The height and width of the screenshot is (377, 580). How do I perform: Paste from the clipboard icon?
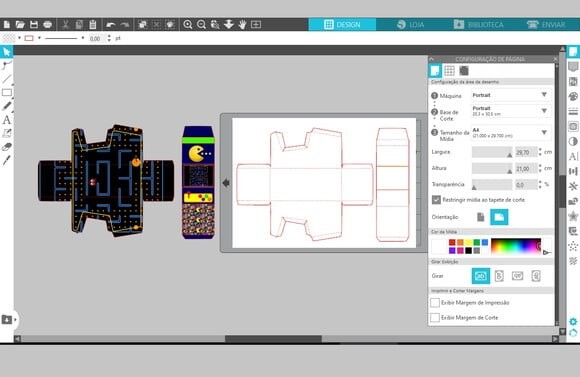tap(93, 25)
